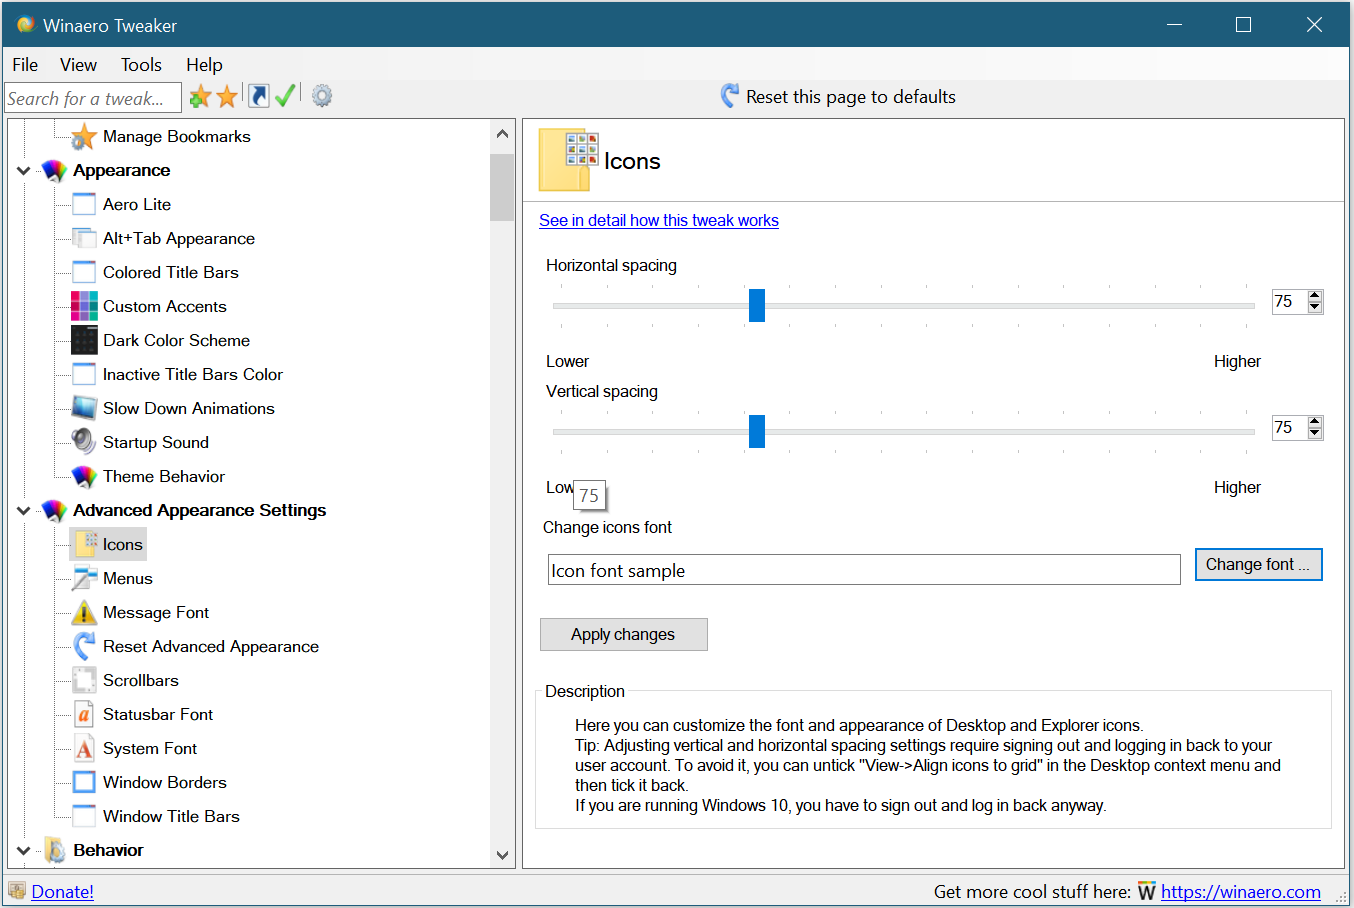Click the Reset this page arrow icon
The height and width of the screenshot is (908, 1354).
730,96
